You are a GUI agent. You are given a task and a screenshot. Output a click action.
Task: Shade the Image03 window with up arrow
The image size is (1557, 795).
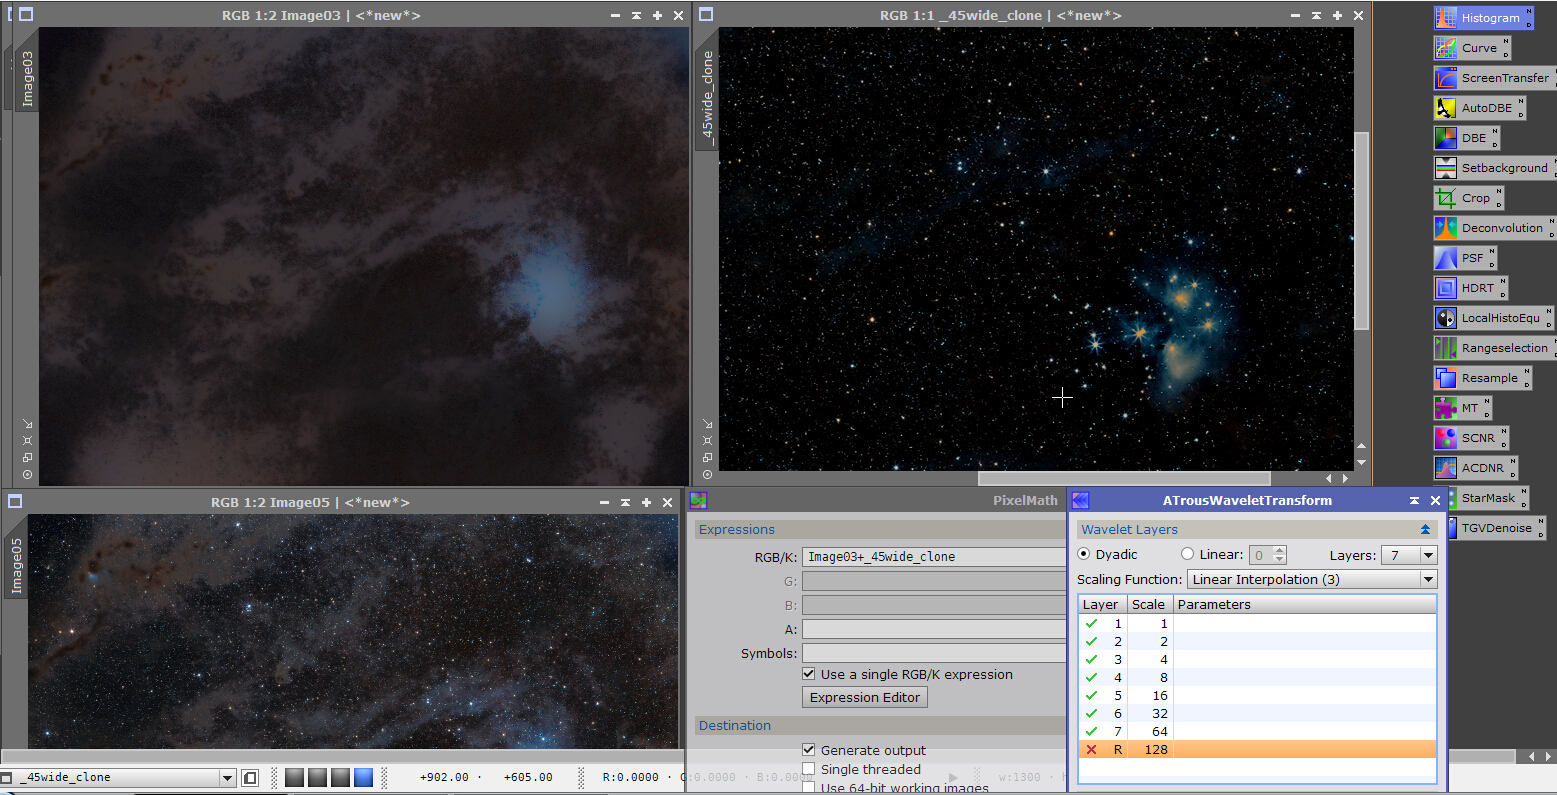coord(636,15)
